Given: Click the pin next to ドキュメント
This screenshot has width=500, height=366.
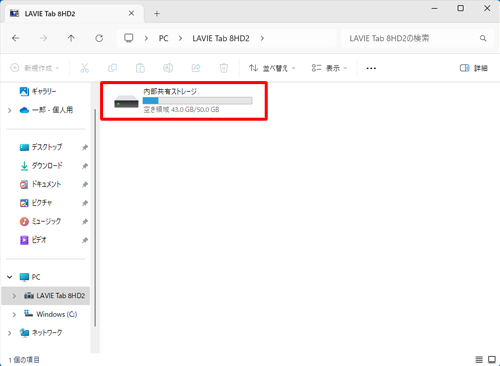Looking at the screenshot, I should pos(85,184).
